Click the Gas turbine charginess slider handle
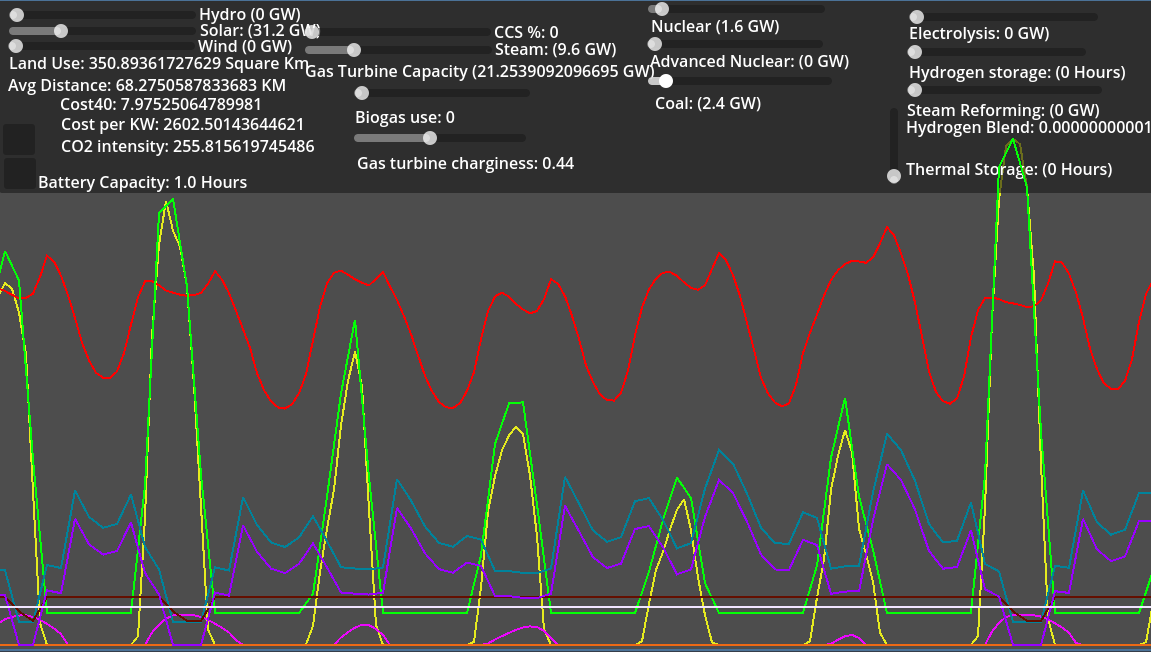This screenshot has height=652, width=1151. click(x=430, y=138)
